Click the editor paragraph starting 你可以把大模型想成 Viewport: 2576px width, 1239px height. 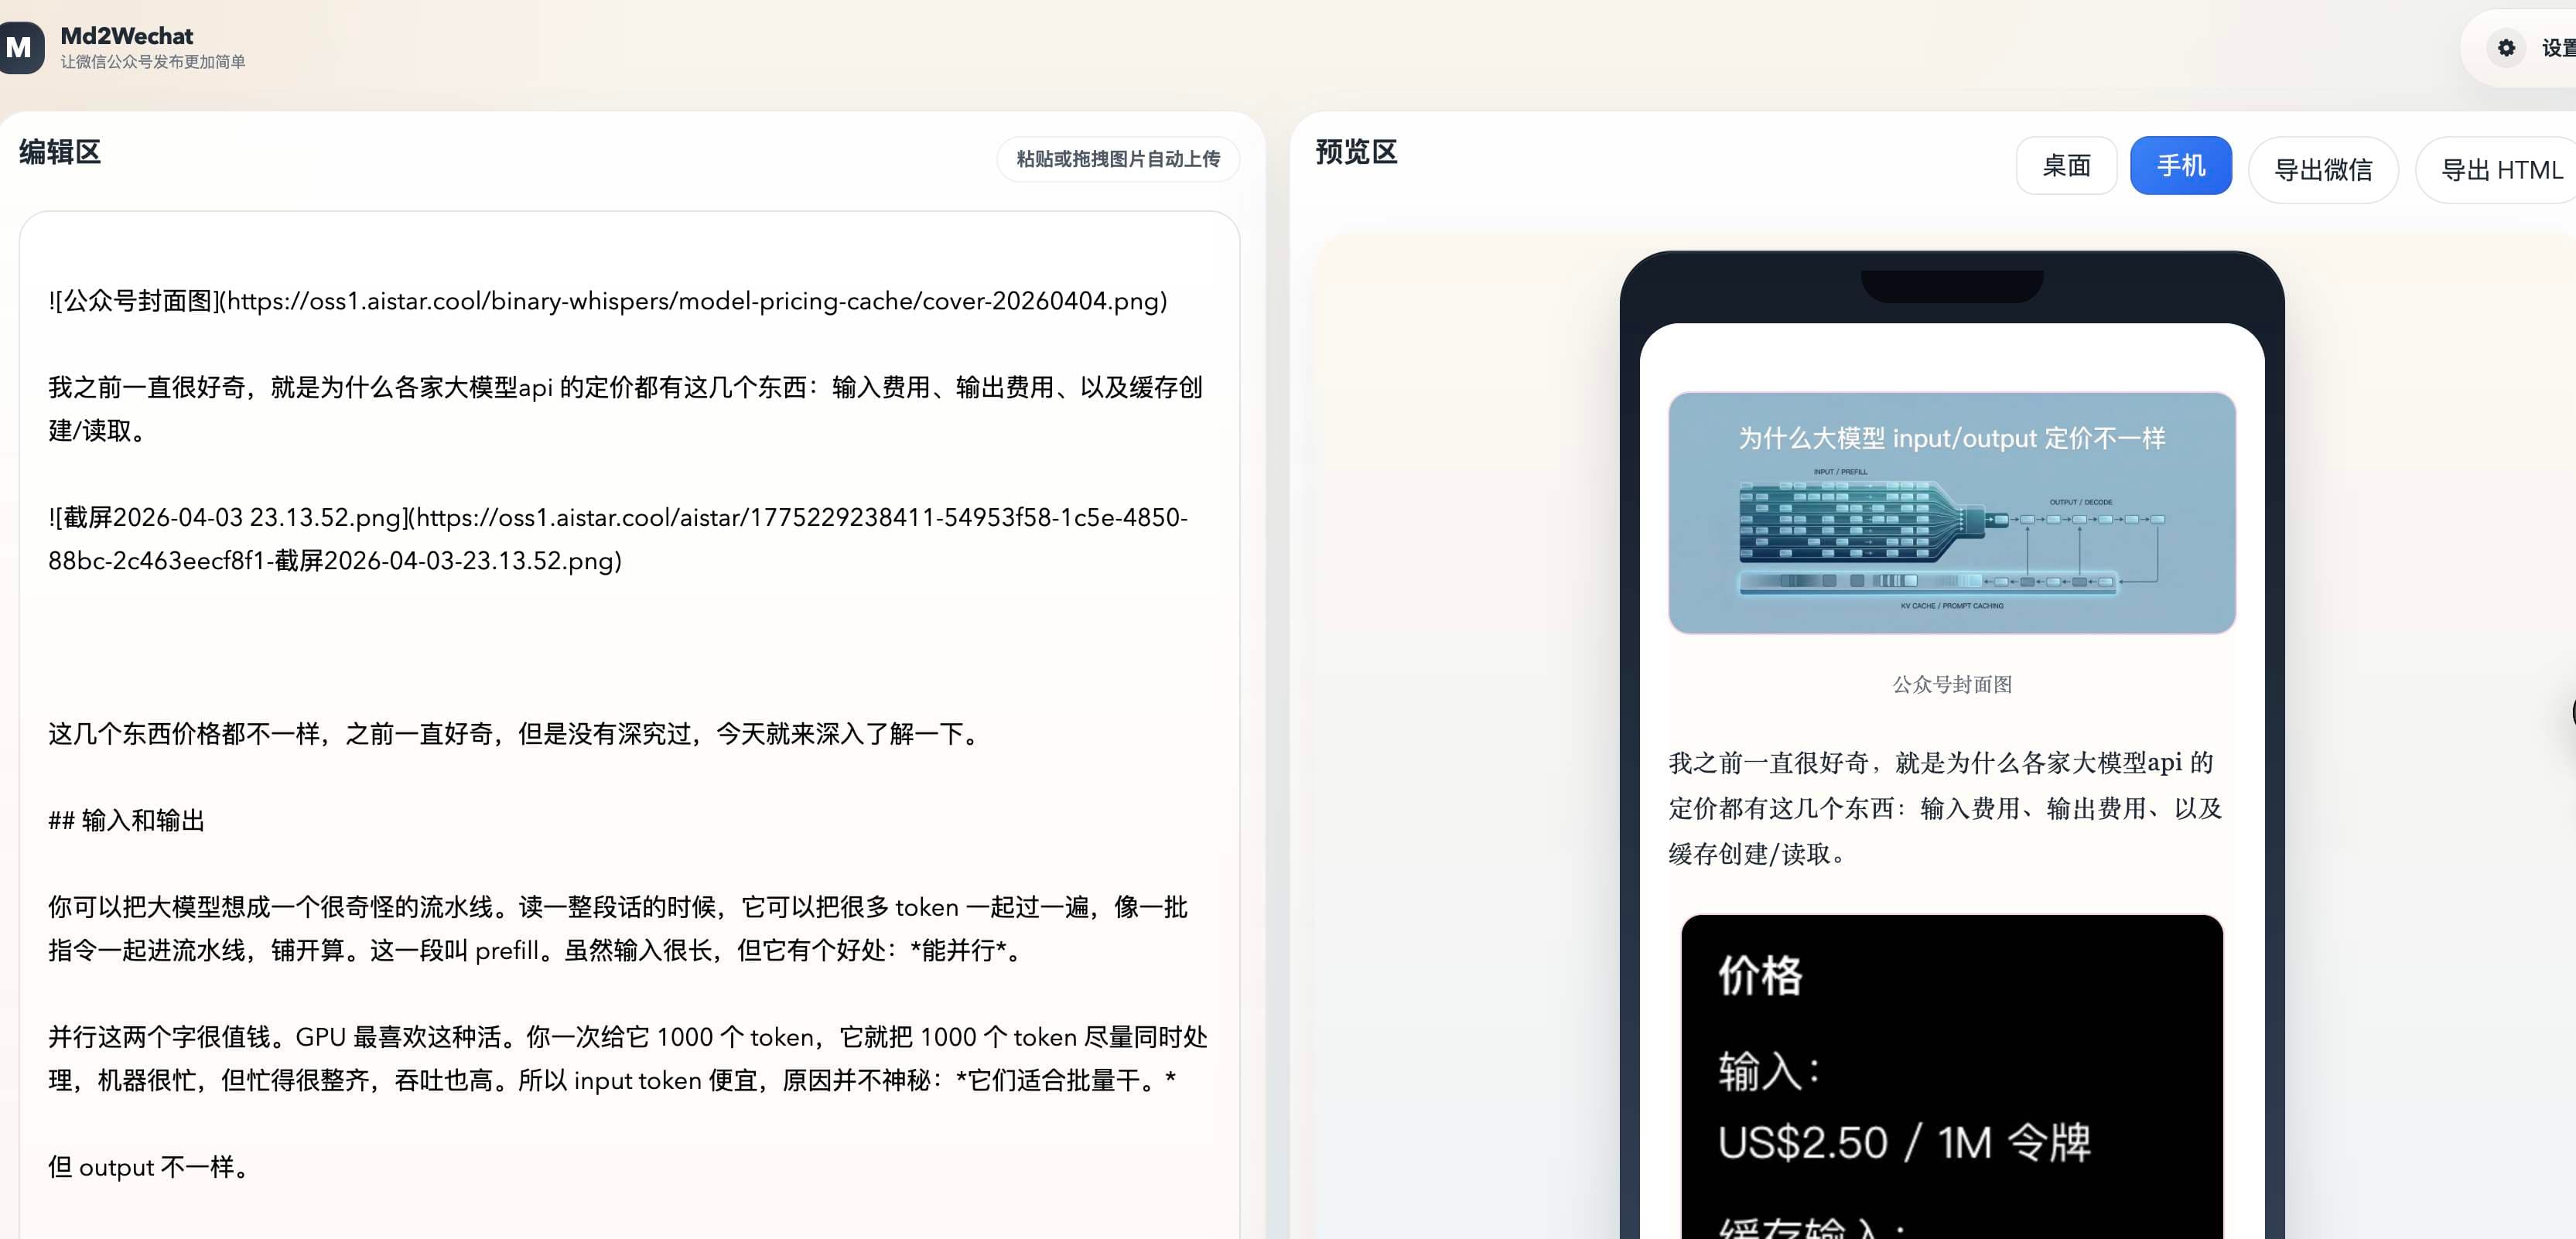point(618,928)
